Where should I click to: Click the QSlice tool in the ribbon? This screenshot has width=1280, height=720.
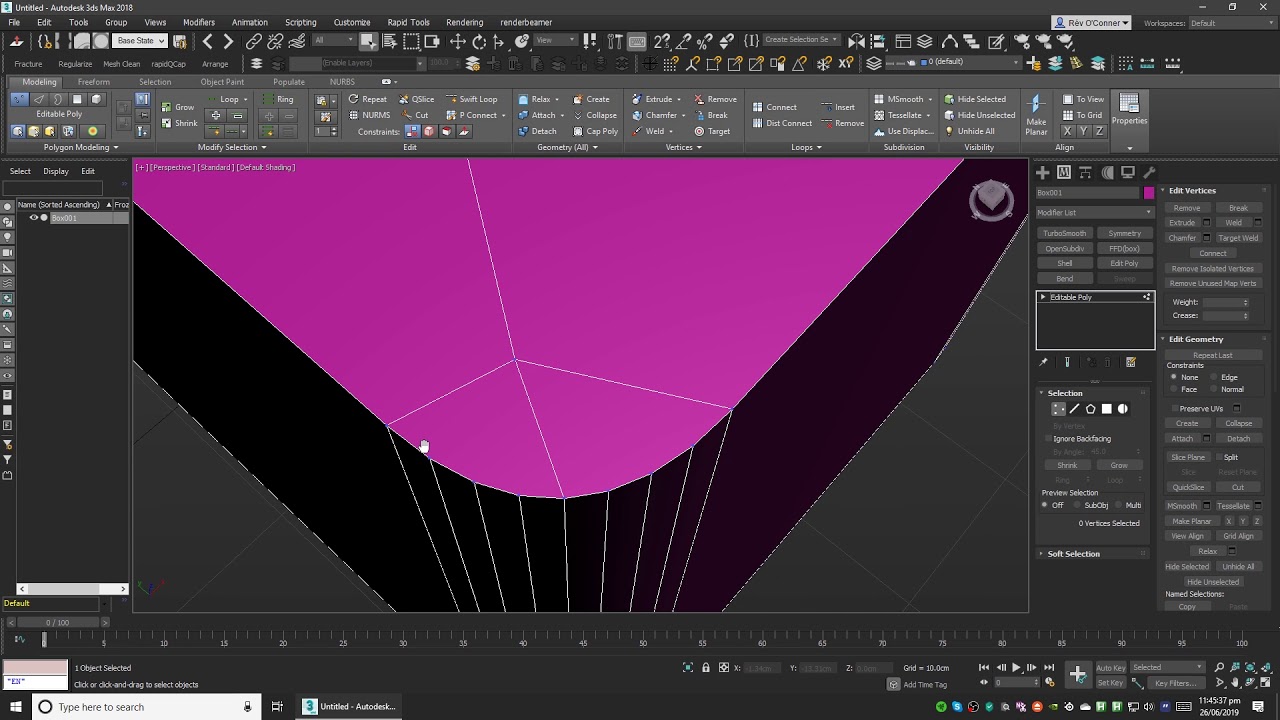point(416,99)
